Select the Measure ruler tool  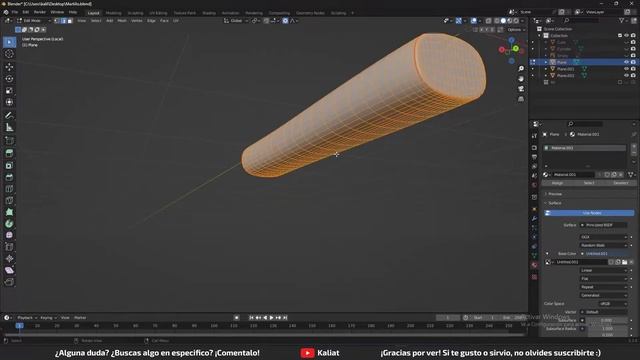click(x=9, y=128)
